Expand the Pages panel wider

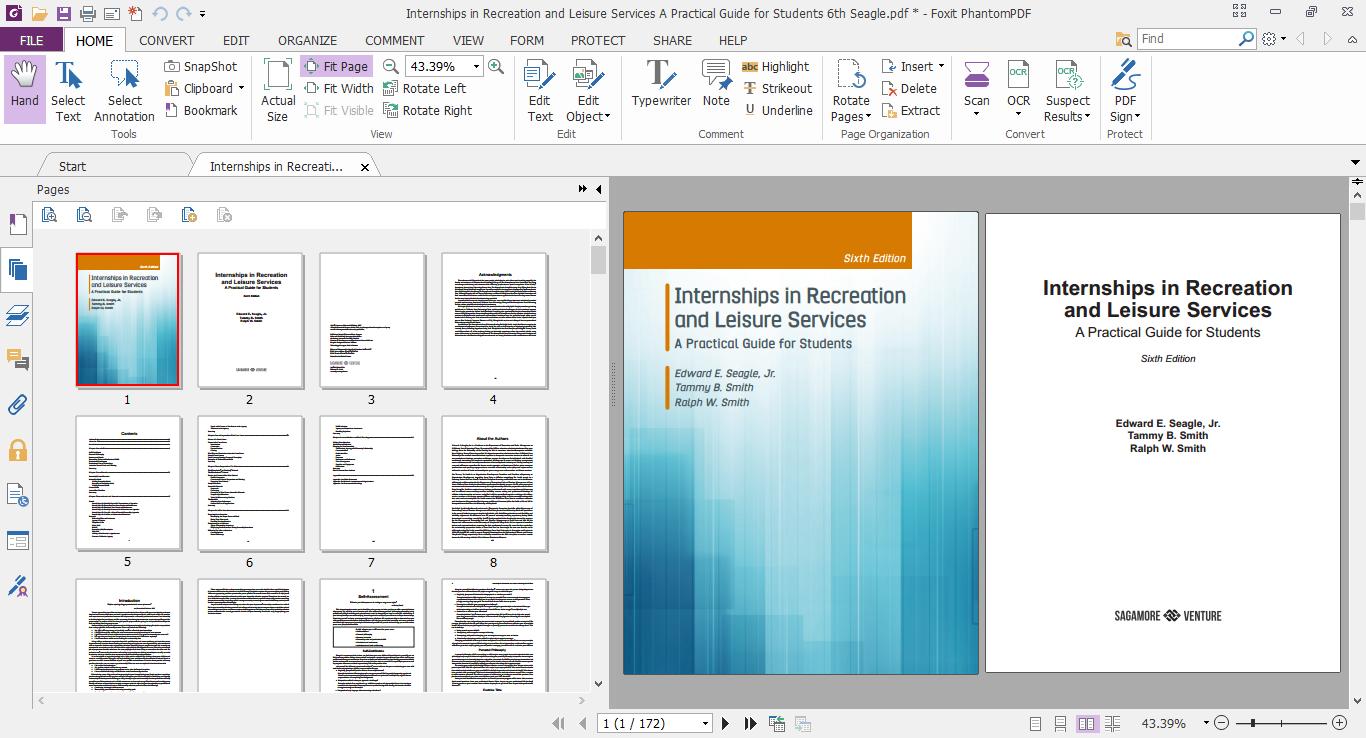tap(583, 189)
